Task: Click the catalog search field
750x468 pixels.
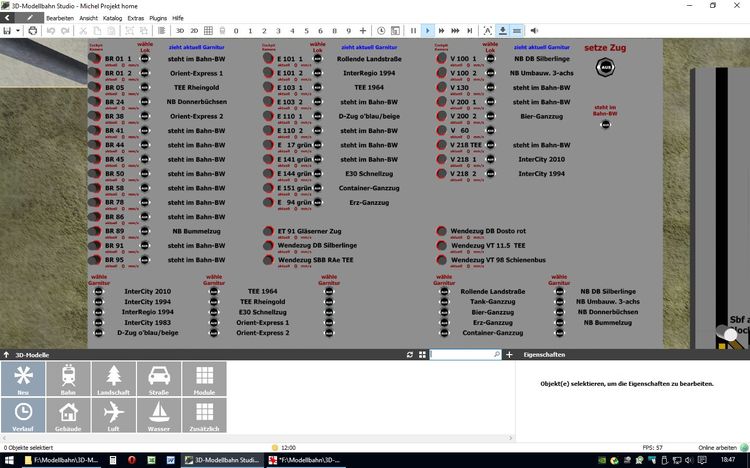Action: [x=465, y=355]
